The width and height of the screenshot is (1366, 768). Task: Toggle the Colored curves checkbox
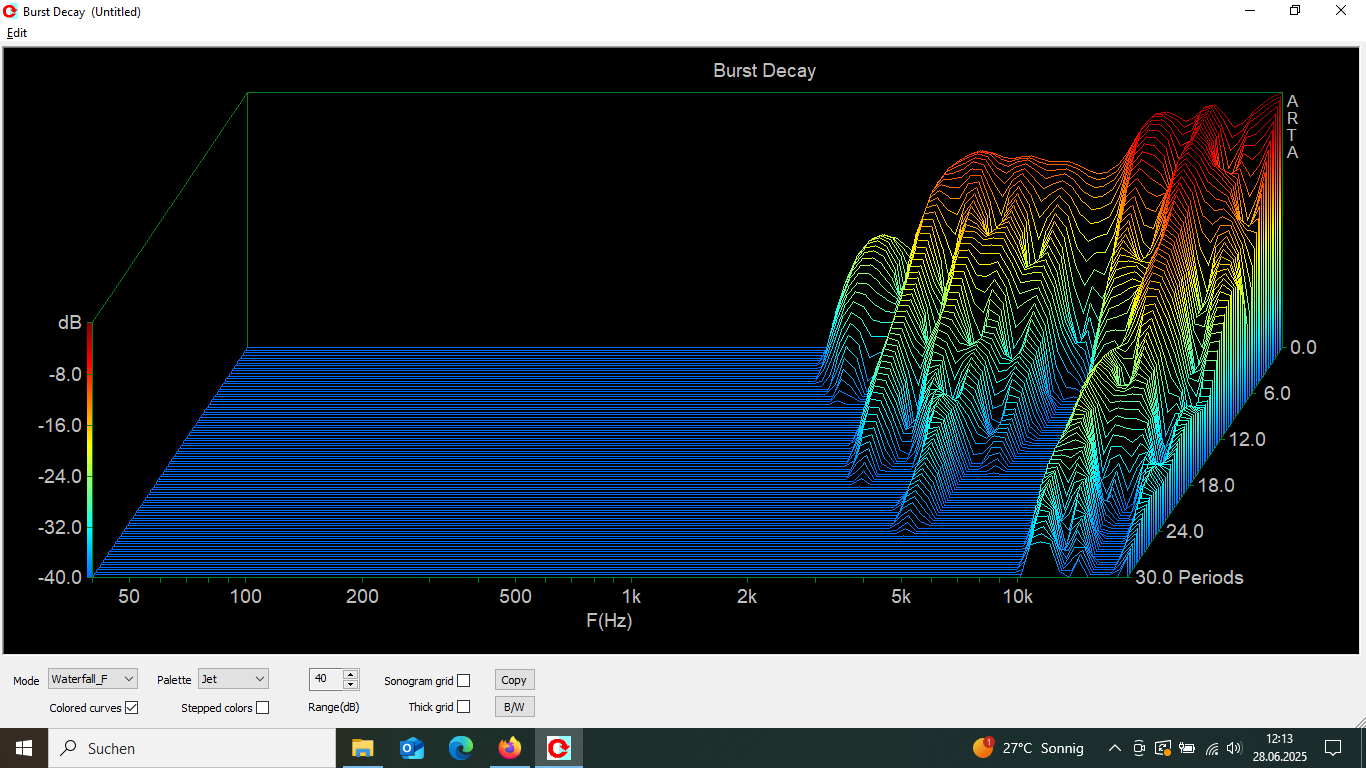pyautogui.click(x=132, y=708)
